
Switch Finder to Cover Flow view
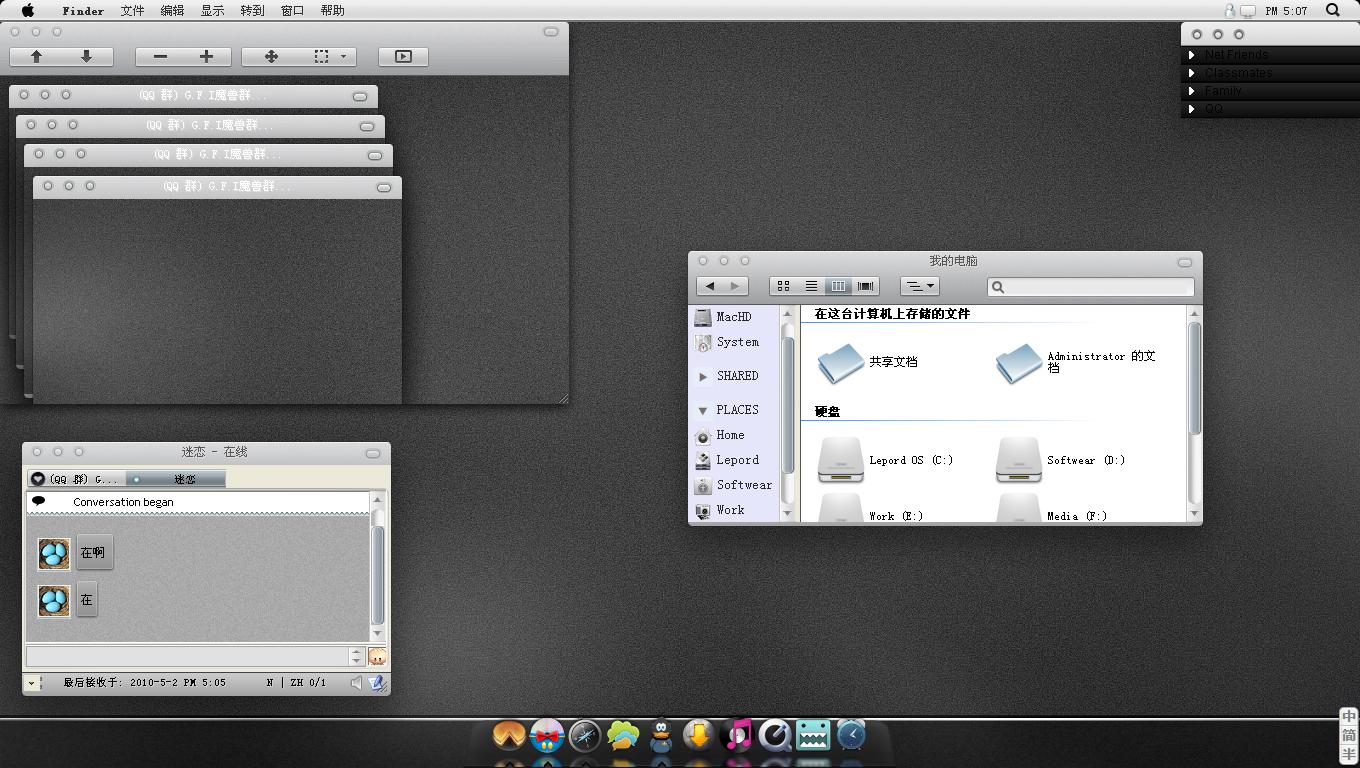click(865, 286)
